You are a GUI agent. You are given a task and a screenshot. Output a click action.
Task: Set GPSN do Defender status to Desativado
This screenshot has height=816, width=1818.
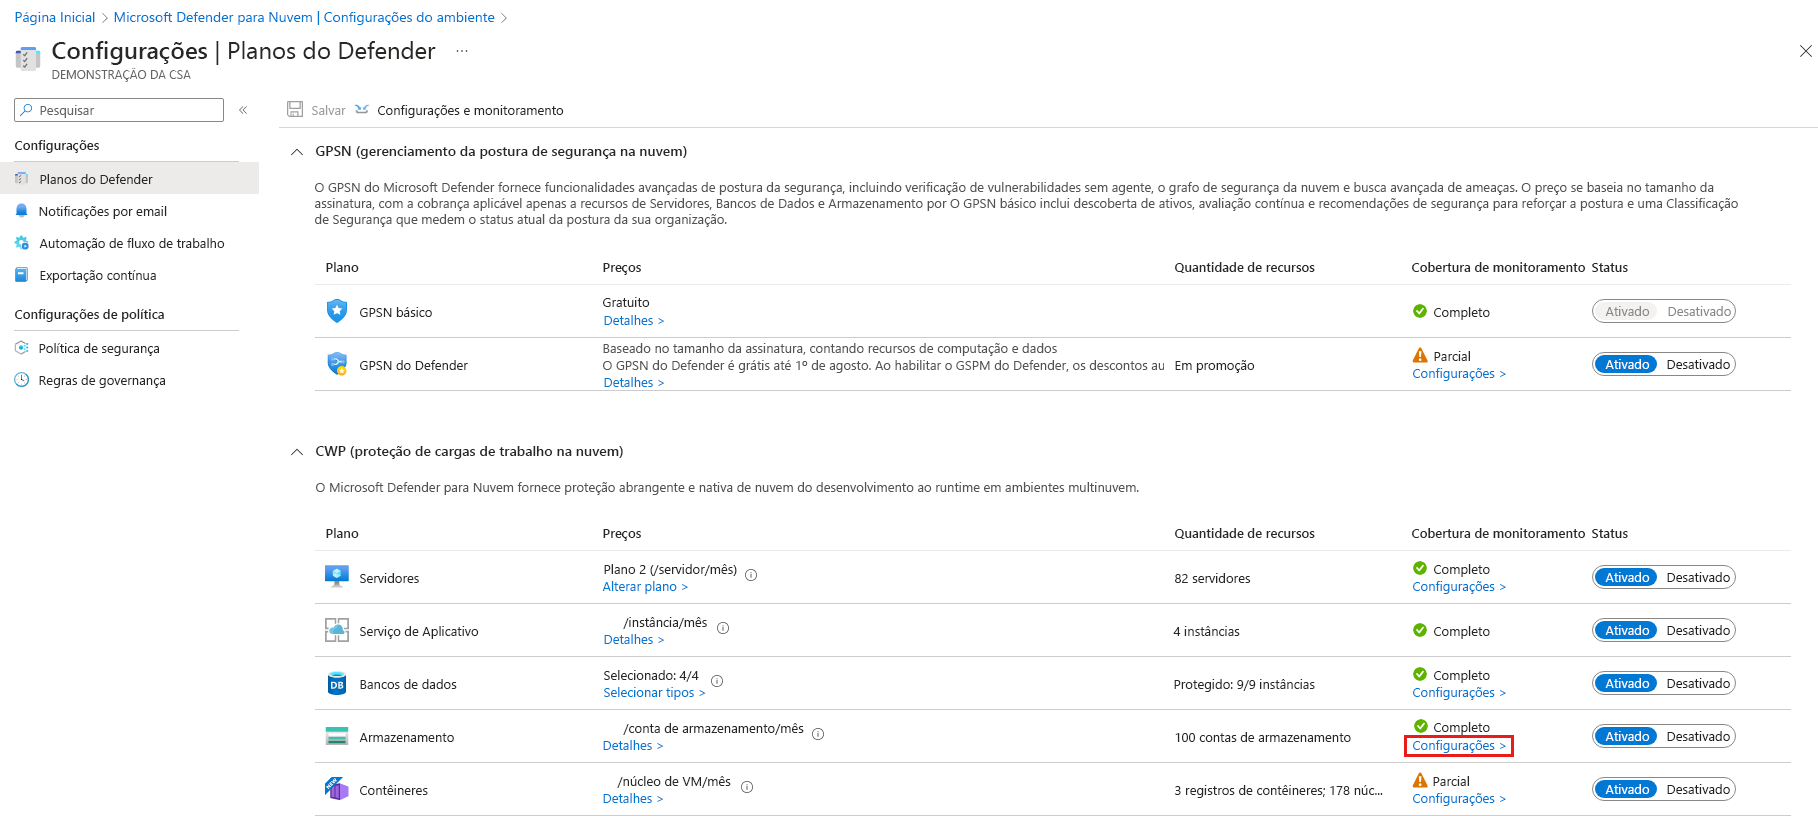click(x=1698, y=364)
